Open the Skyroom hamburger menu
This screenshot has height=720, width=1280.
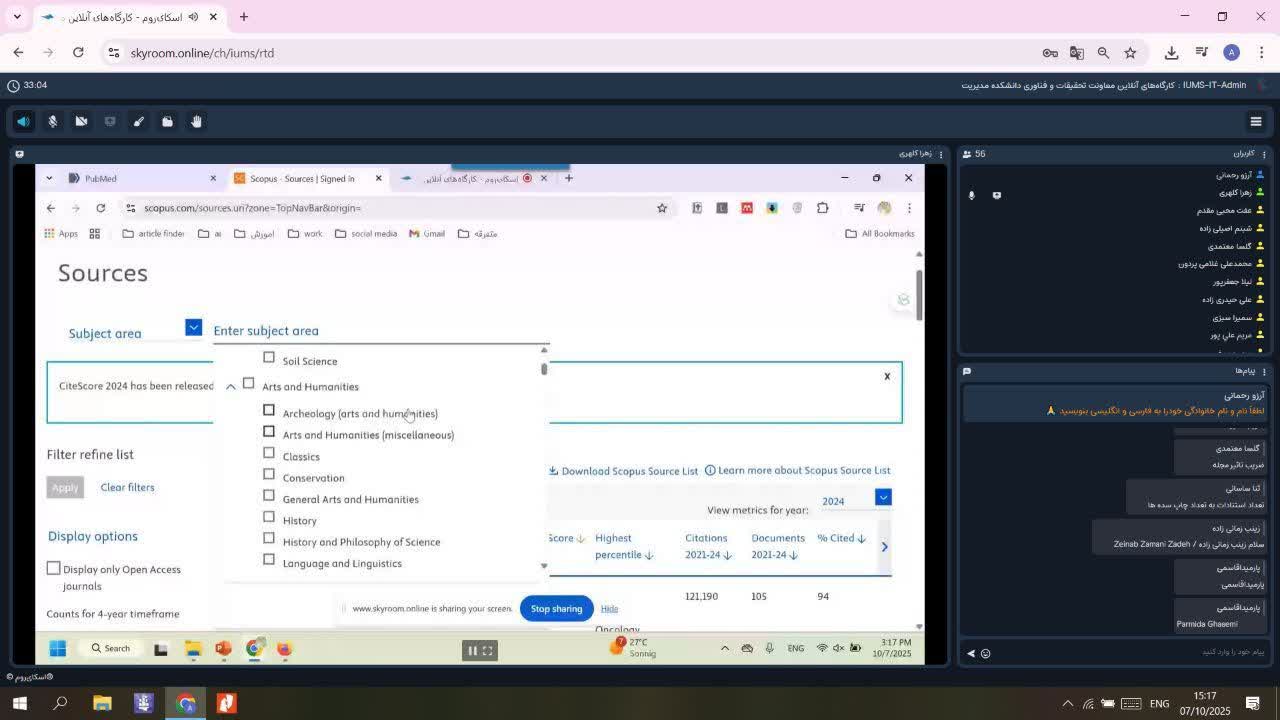coord(1256,122)
